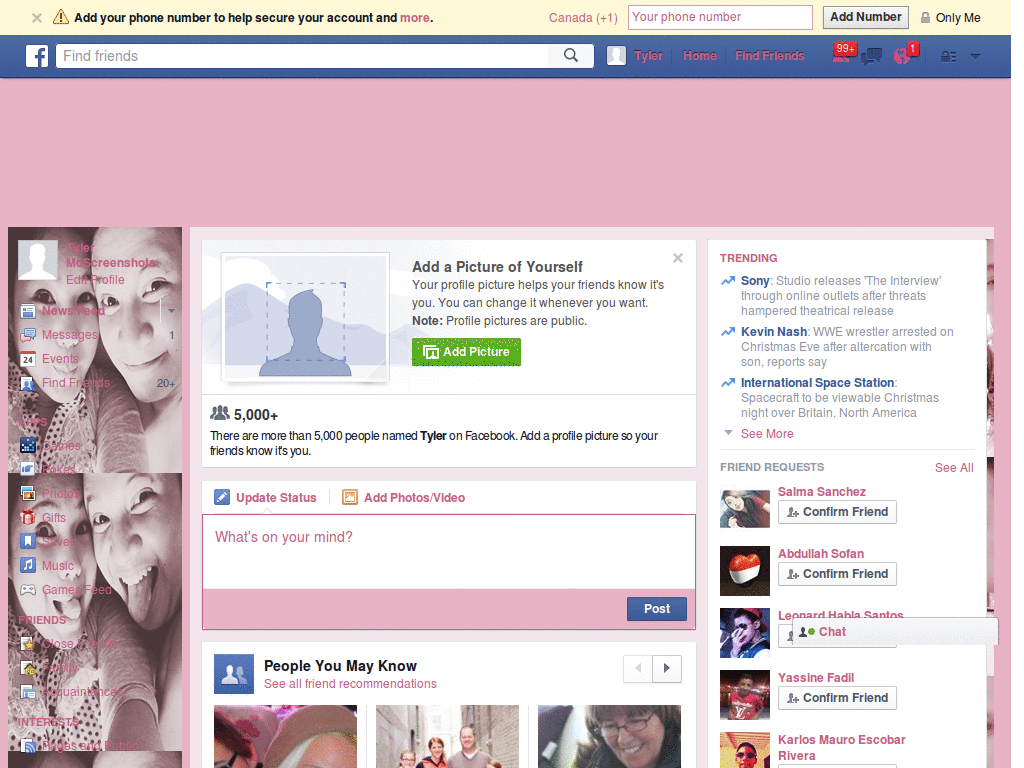Click Edit Profile in sidebar
The image size is (1024, 768).
point(95,280)
